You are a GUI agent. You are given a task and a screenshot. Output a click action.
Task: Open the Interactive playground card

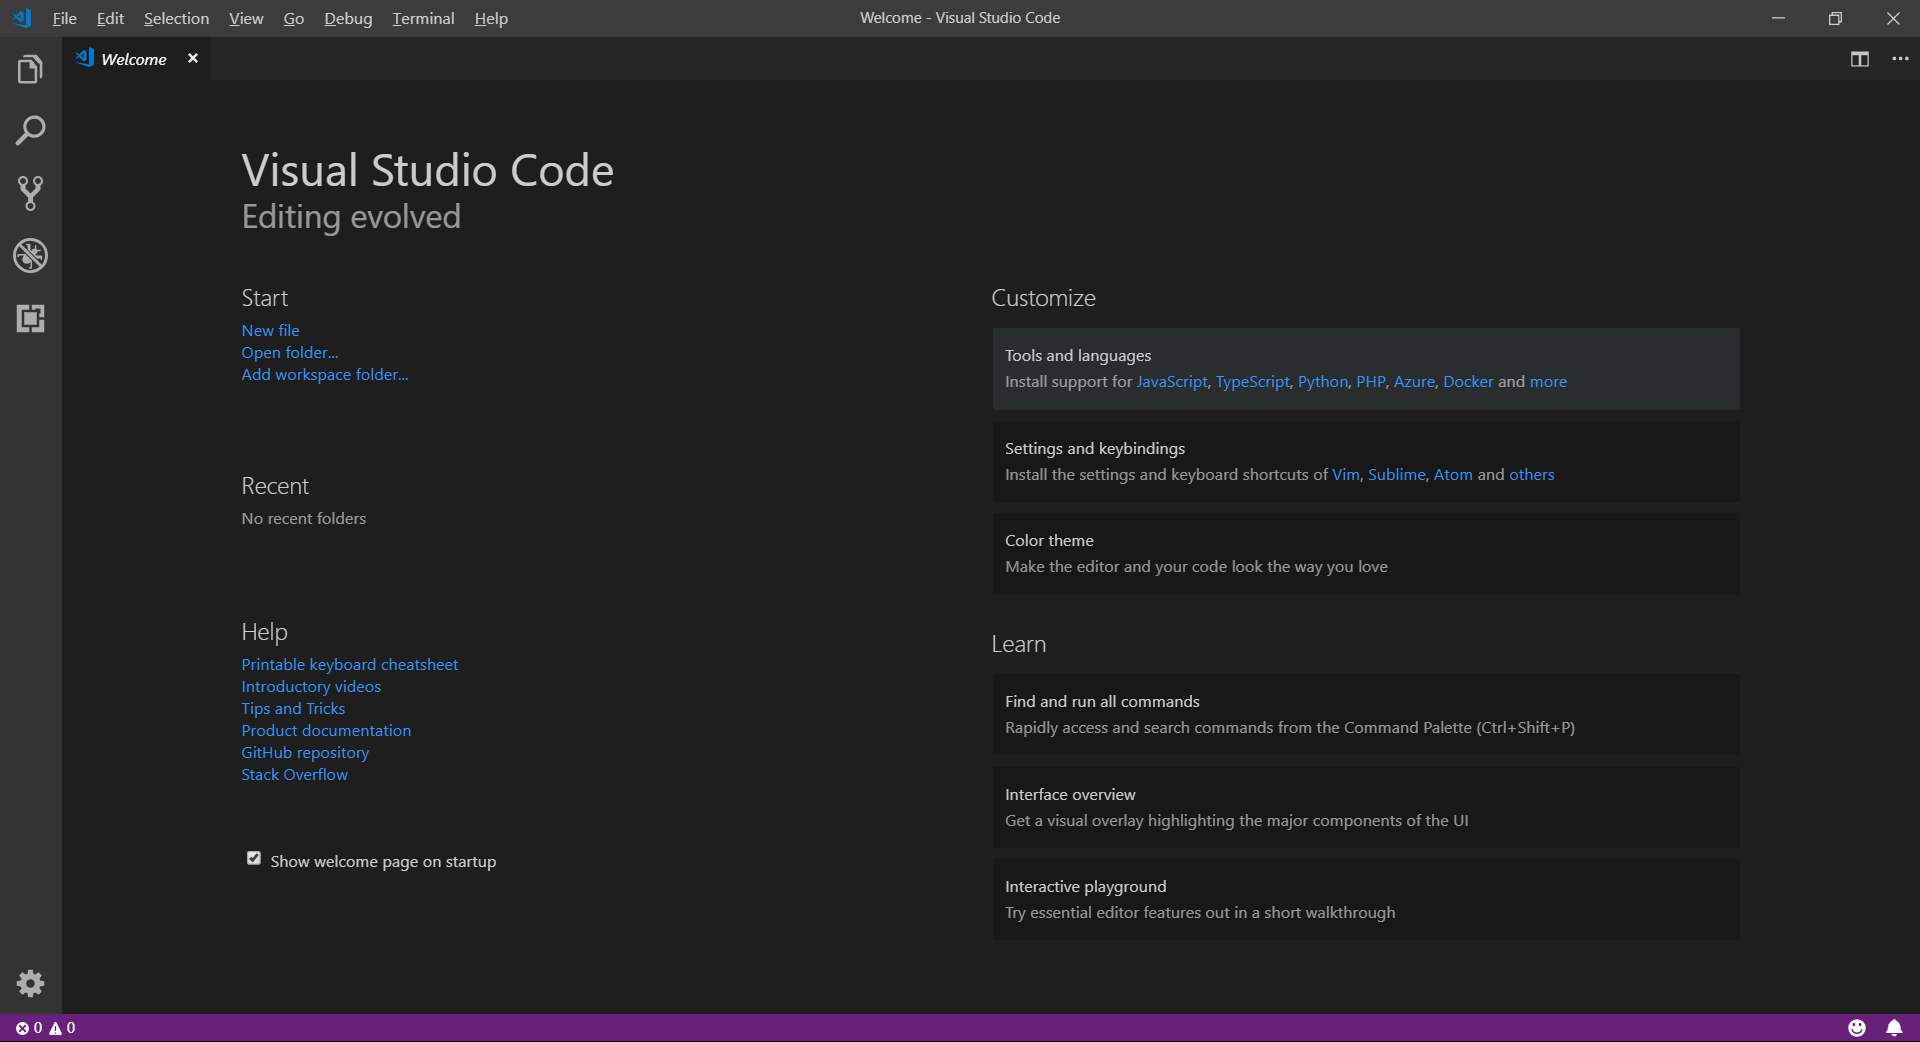tap(1366, 899)
